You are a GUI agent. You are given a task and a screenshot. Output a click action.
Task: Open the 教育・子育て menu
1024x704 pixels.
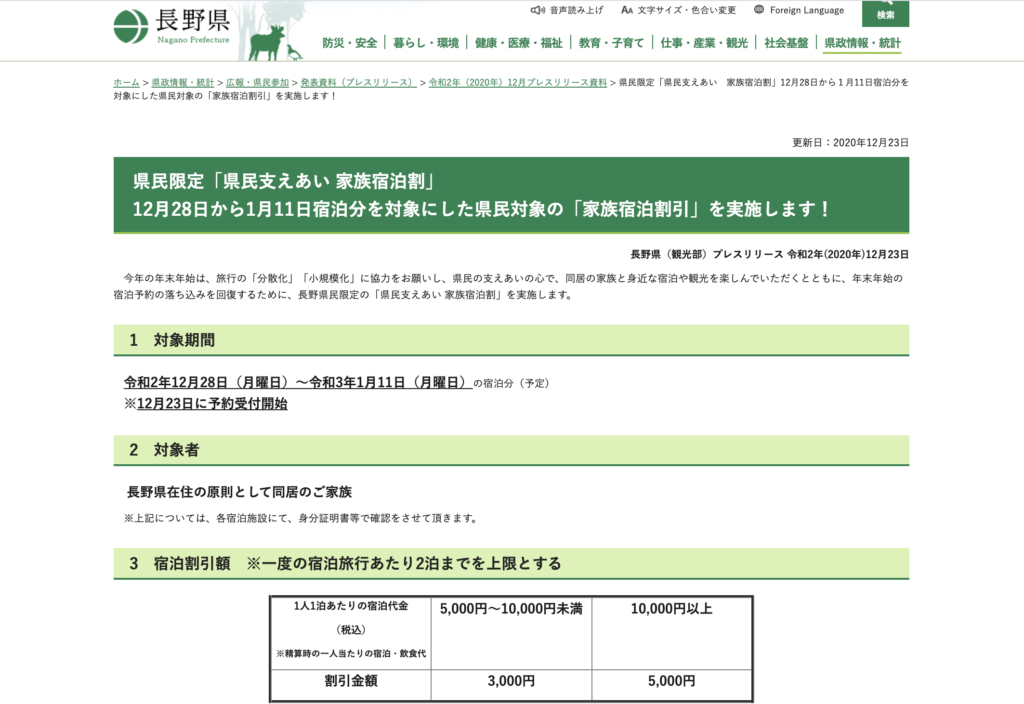(611, 43)
